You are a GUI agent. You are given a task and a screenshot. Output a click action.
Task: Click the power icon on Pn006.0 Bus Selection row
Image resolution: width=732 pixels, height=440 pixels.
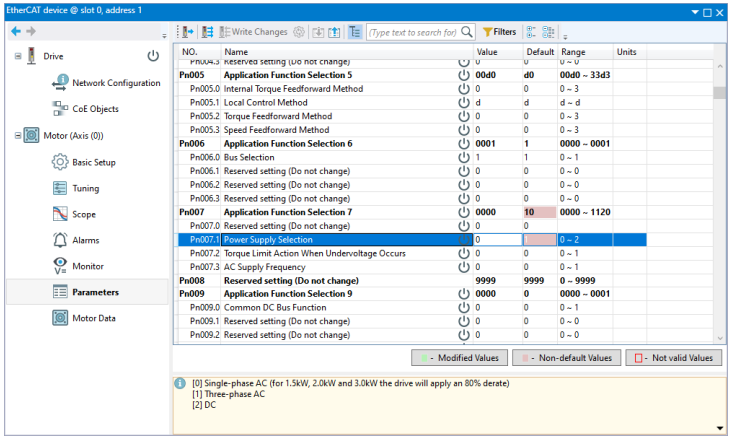coord(464,157)
